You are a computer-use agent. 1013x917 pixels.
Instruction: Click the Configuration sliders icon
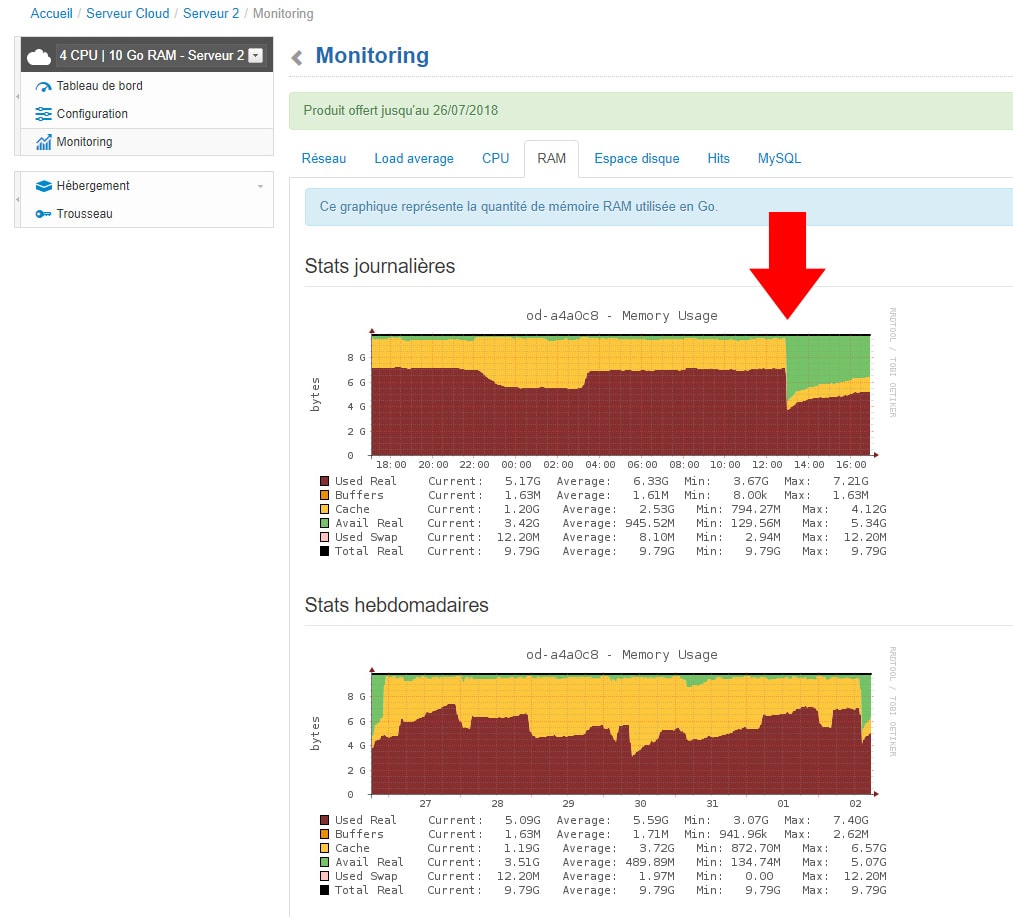point(43,114)
